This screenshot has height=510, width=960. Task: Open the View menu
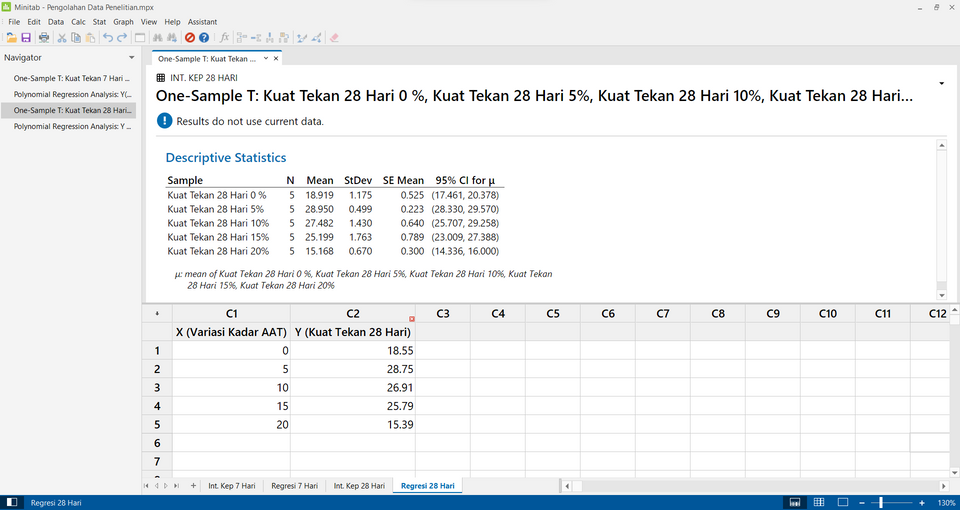coord(149,21)
